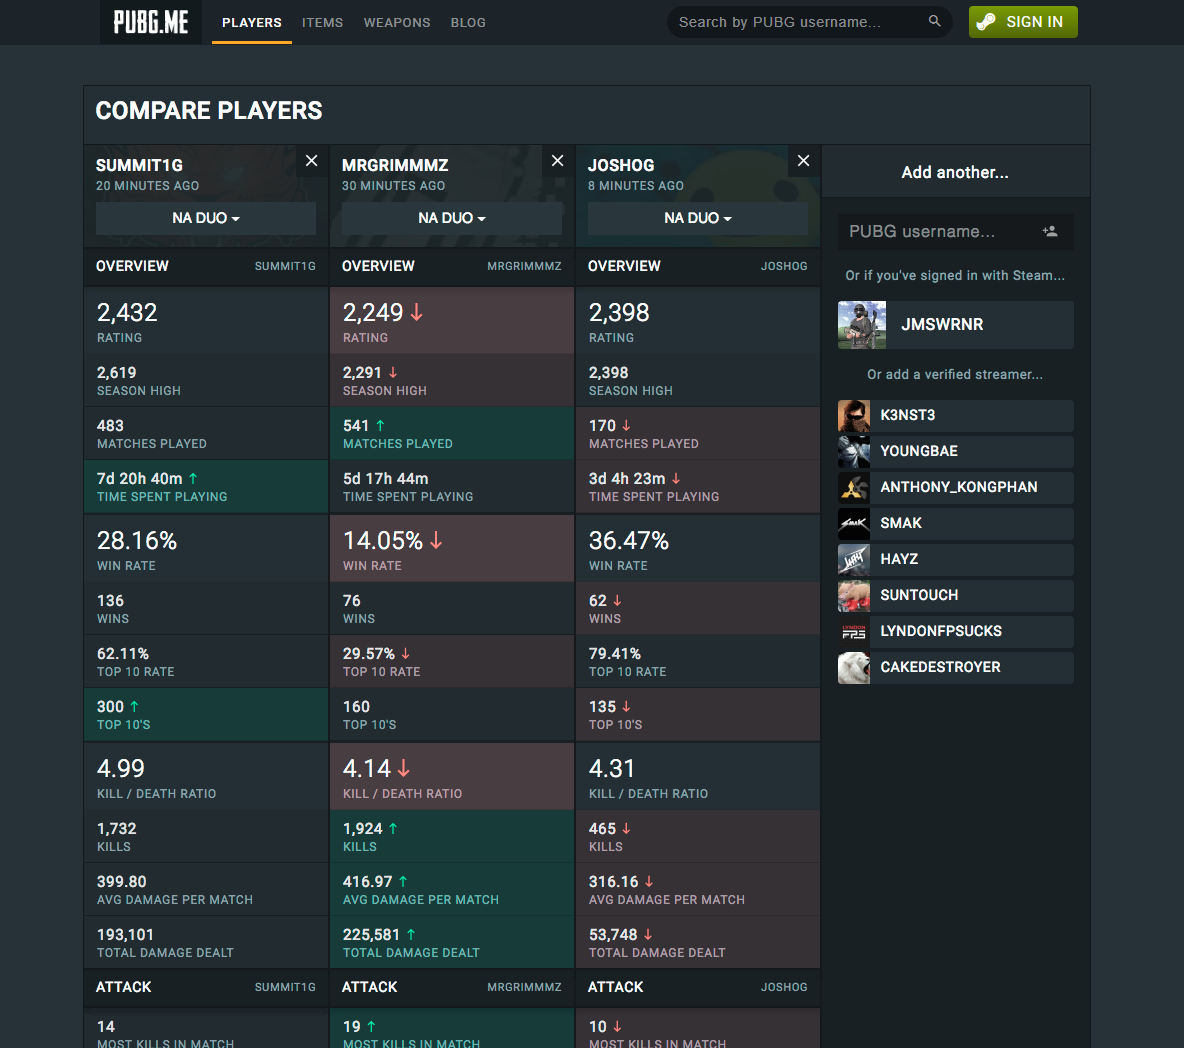The width and height of the screenshot is (1184, 1048).
Task: Click the Compare Players page title
Action: pos(208,111)
